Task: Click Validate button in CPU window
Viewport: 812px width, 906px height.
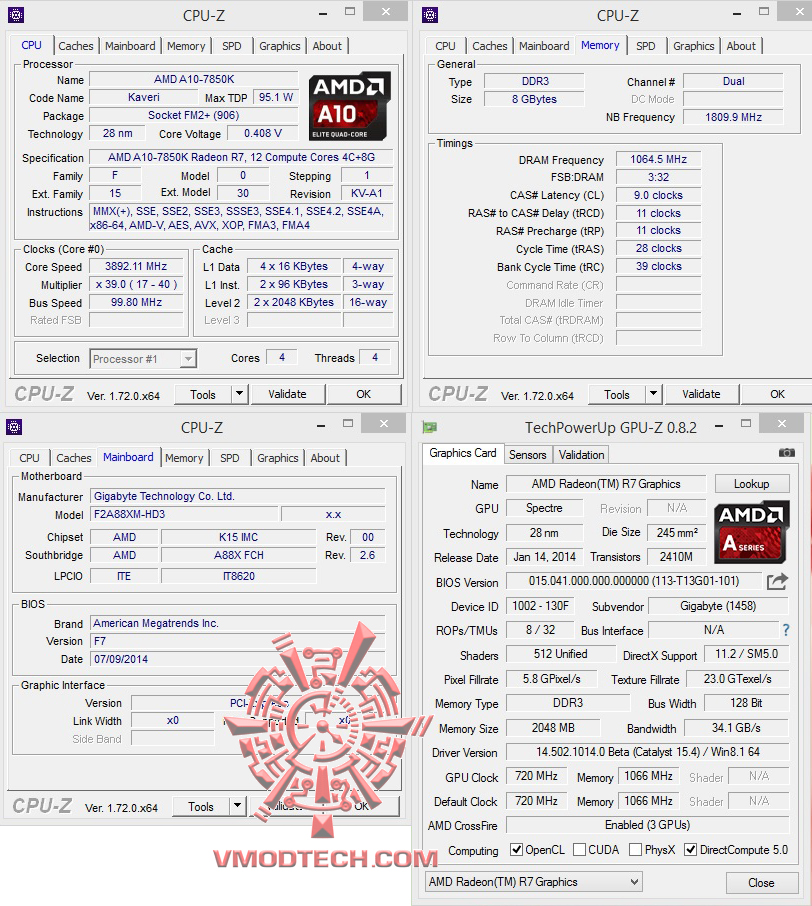Action: tap(287, 394)
